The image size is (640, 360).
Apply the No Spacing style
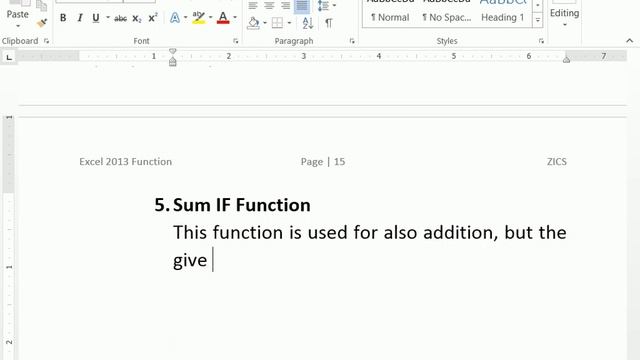click(x=447, y=17)
